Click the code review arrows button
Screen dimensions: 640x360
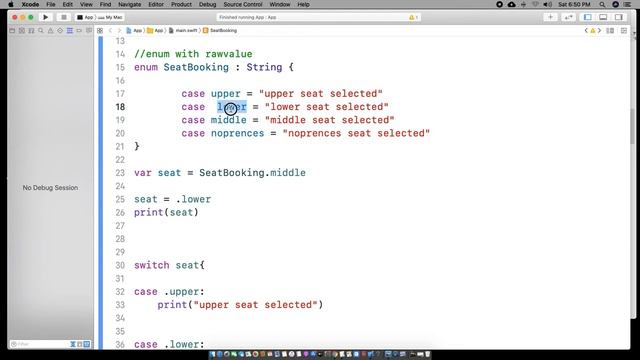click(568, 17)
